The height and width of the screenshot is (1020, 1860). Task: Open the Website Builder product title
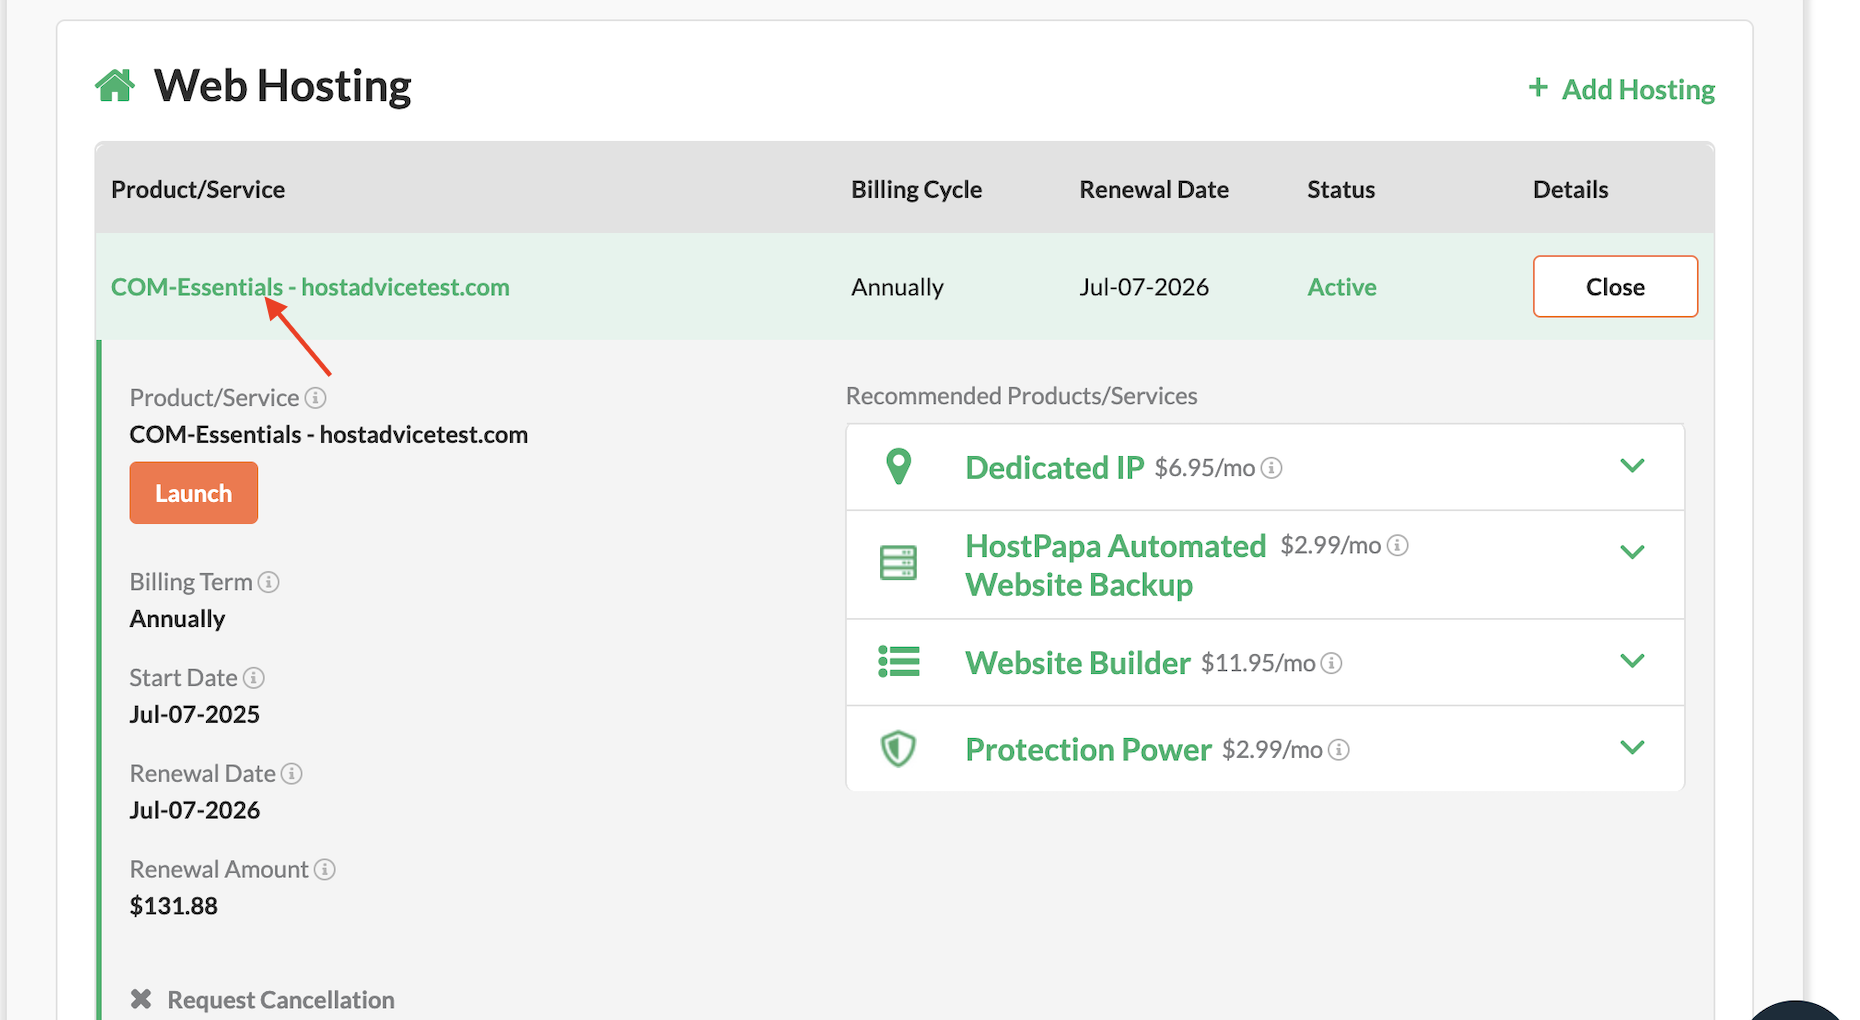[1077, 663]
